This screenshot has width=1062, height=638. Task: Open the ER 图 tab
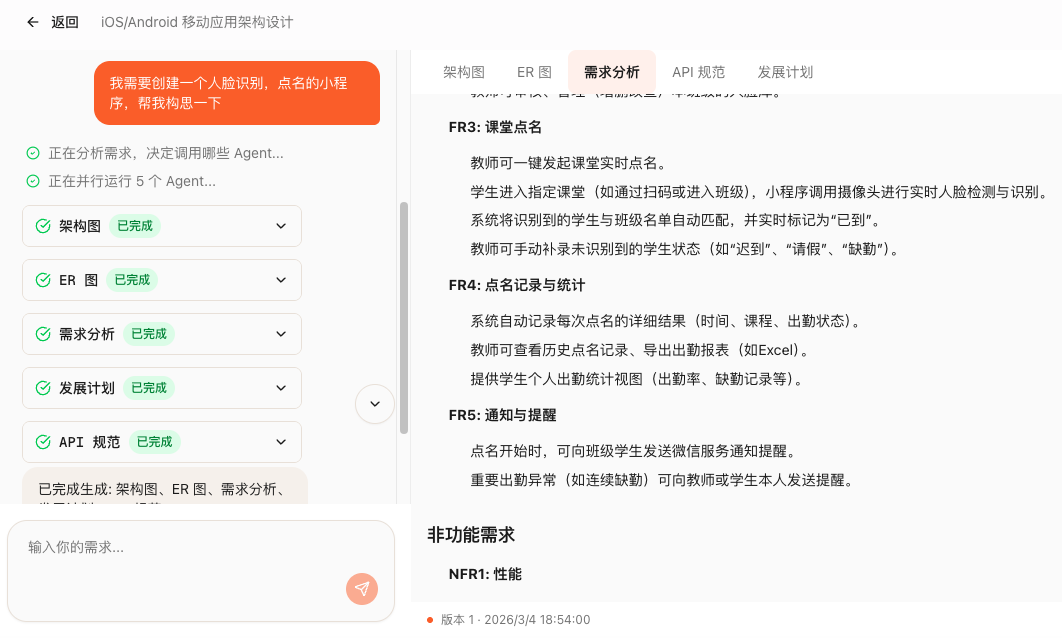coord(534,72)
